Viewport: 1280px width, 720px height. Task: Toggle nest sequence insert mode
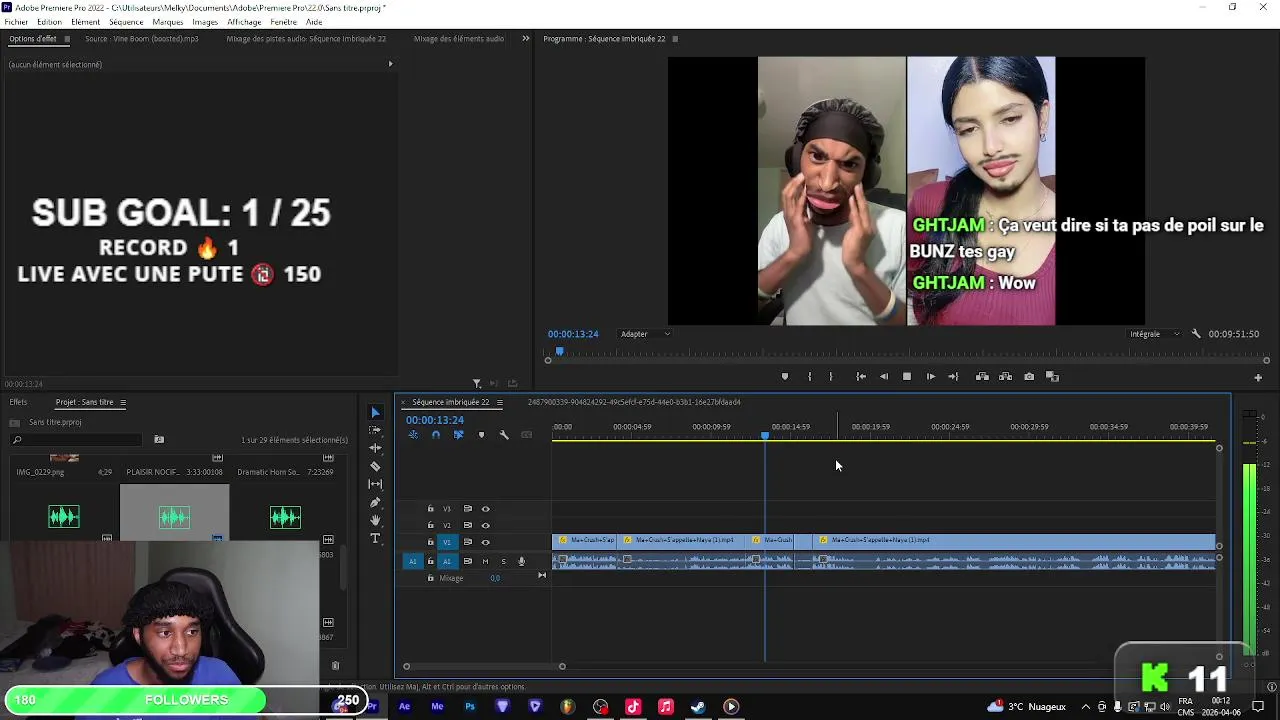pyautogui.click(x=413, y=435)
